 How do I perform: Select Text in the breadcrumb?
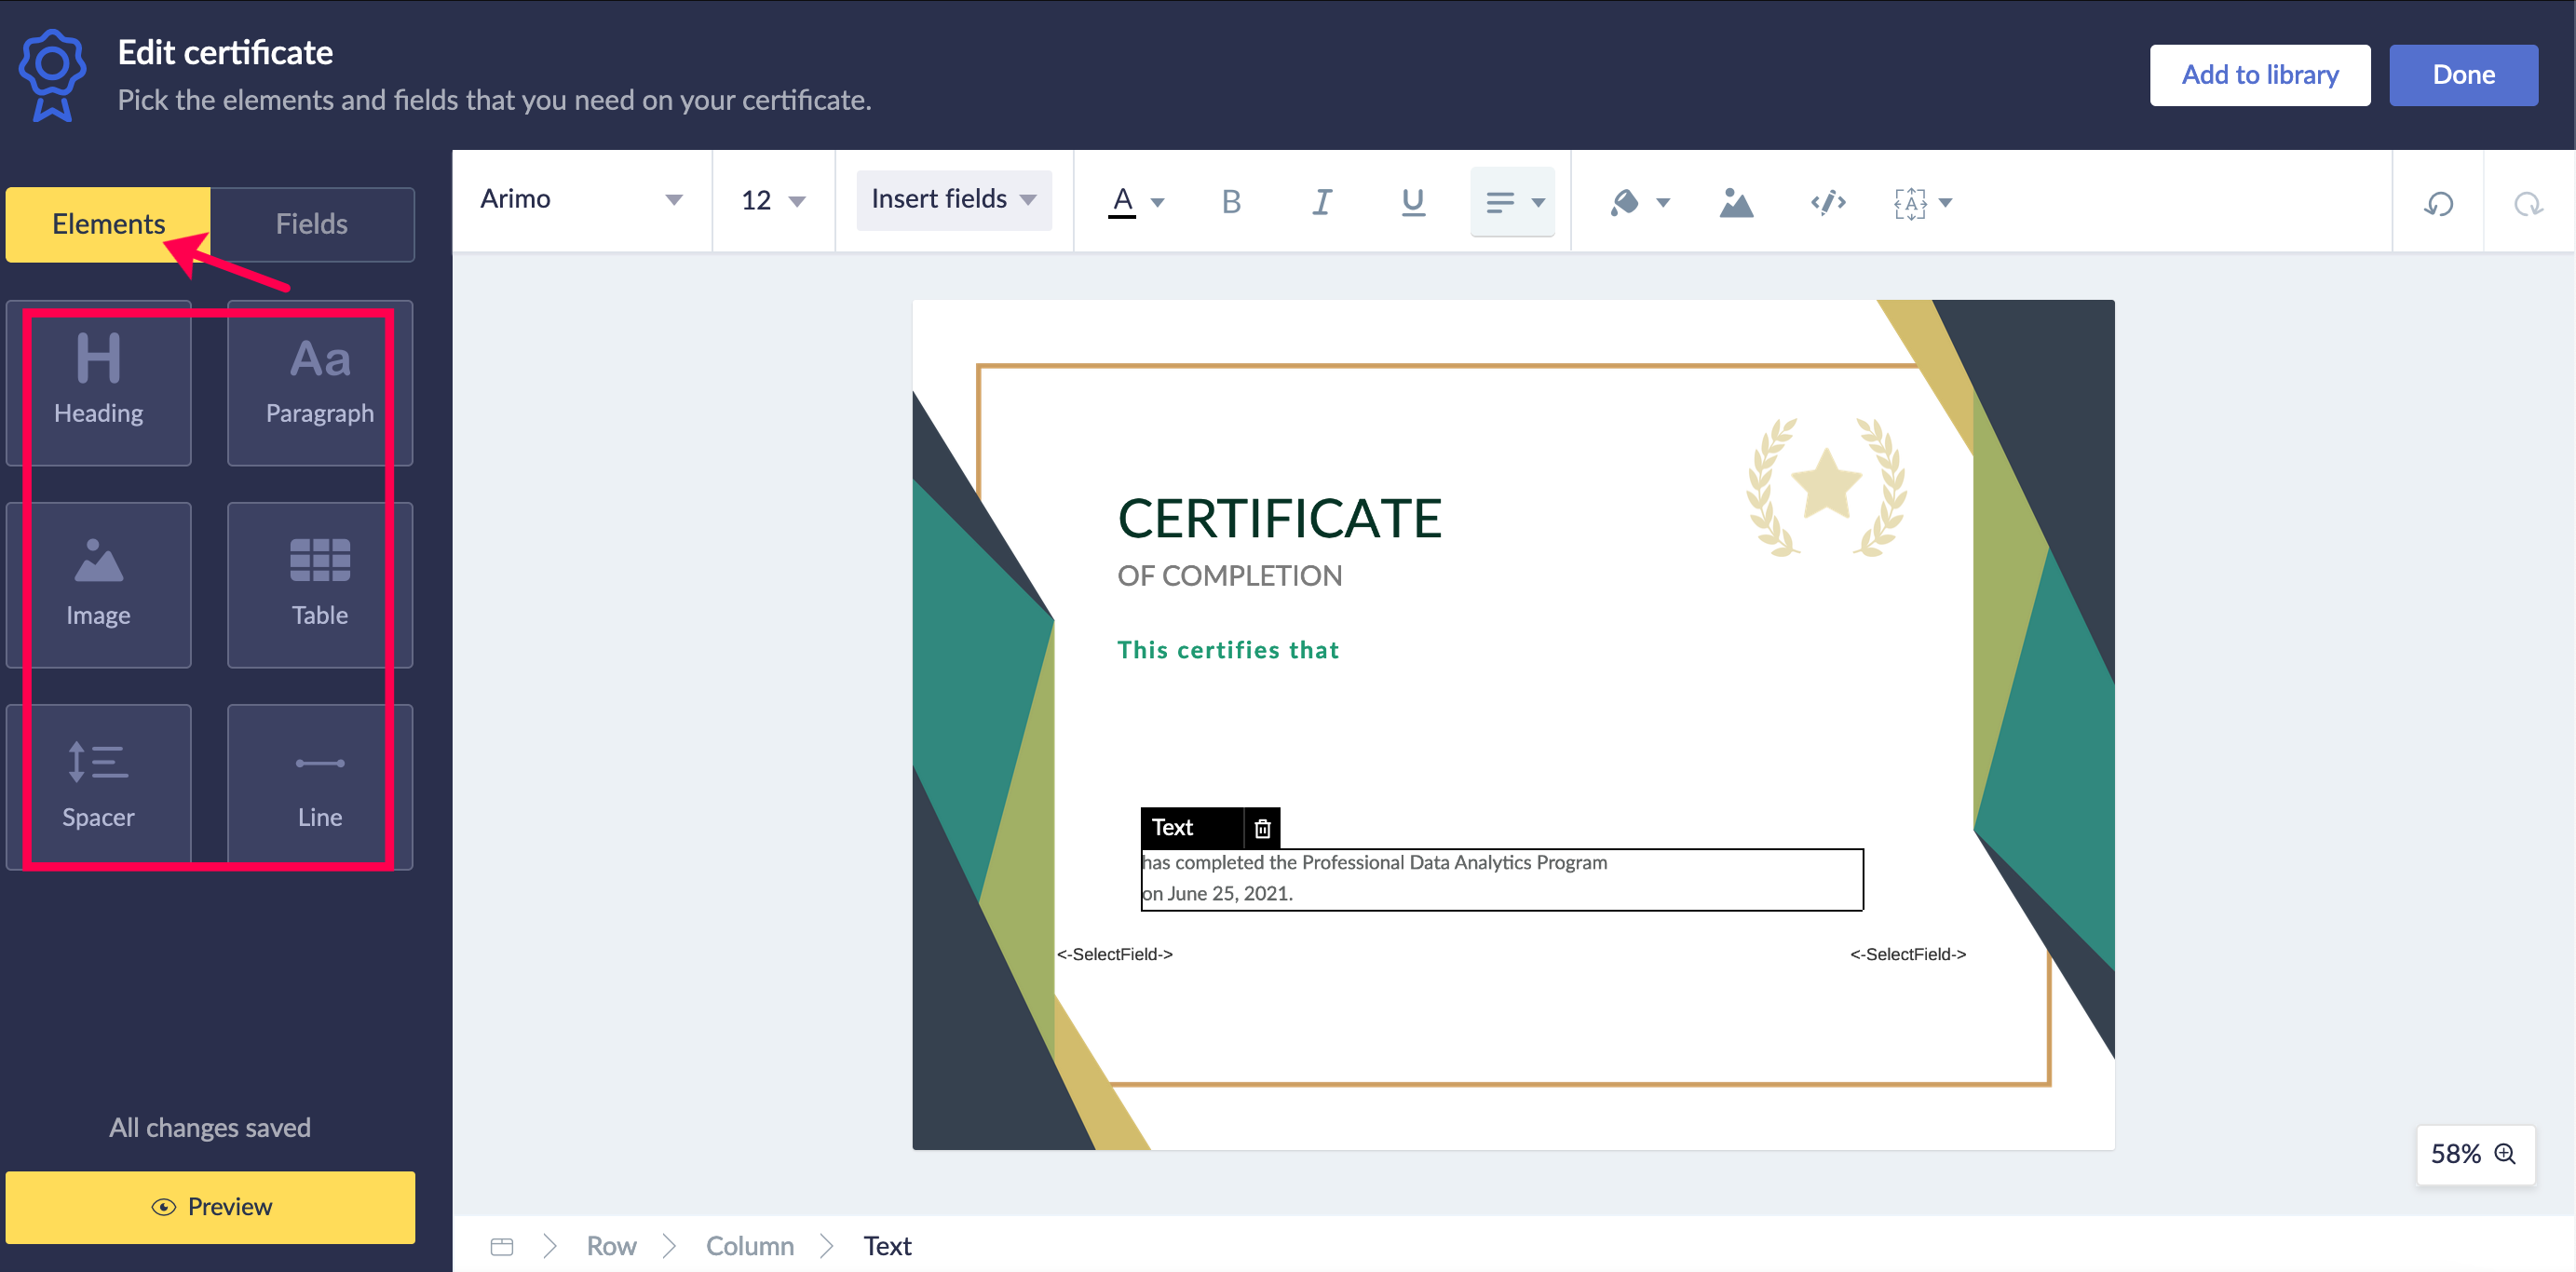[x=887, y=1246]
